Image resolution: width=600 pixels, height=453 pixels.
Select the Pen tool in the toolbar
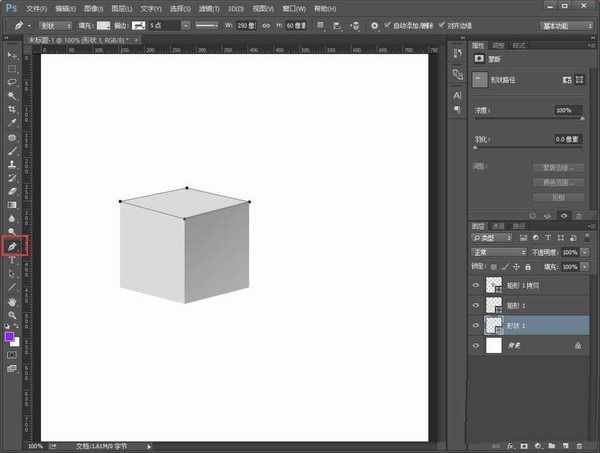[13, 244]
